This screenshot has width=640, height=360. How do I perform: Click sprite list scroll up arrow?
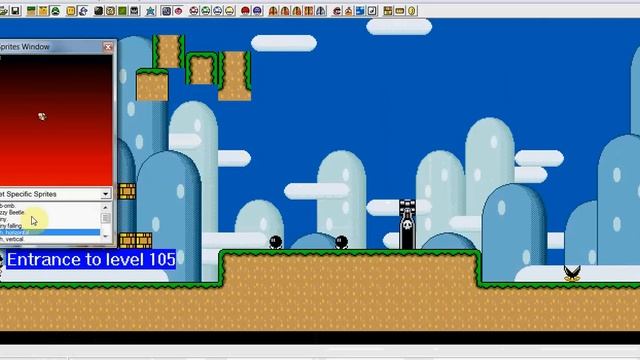pyautogui.click(x=105, y=207)
